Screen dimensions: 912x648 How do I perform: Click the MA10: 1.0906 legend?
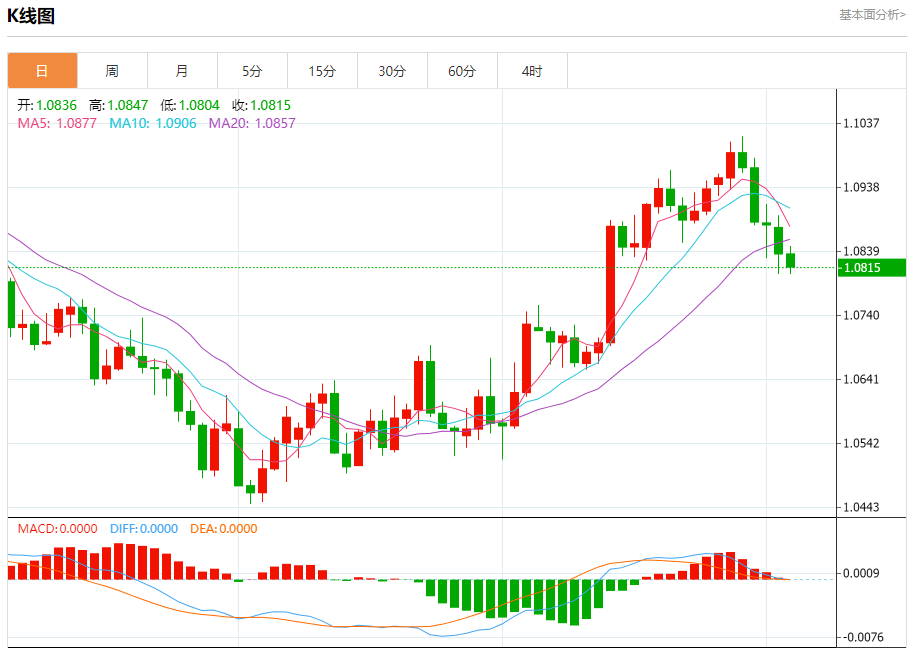153,123
